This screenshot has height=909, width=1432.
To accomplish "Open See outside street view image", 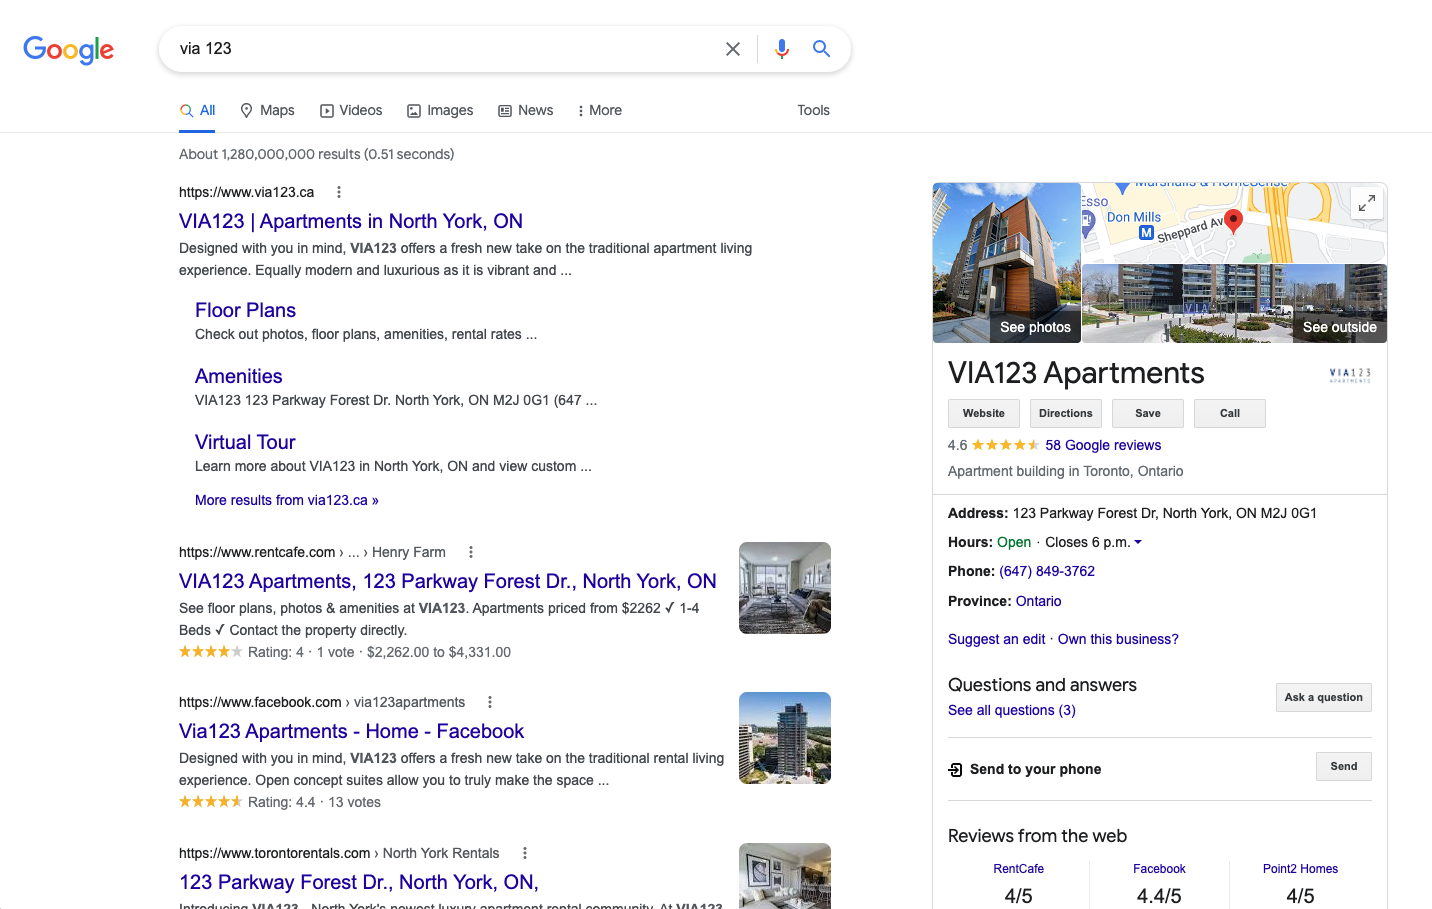I will tap(1235, 304).
